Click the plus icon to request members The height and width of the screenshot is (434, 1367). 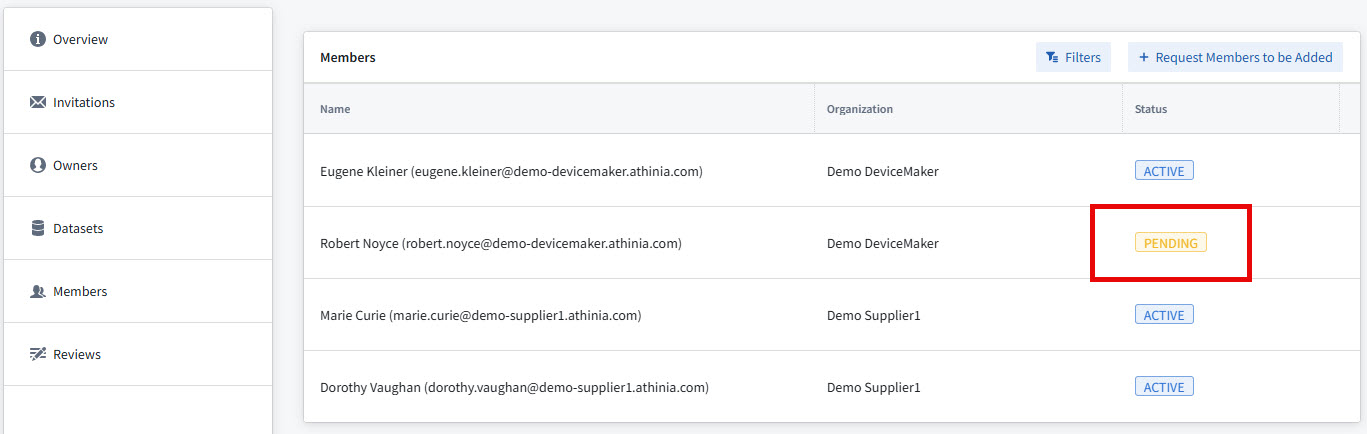(1144, 57)
